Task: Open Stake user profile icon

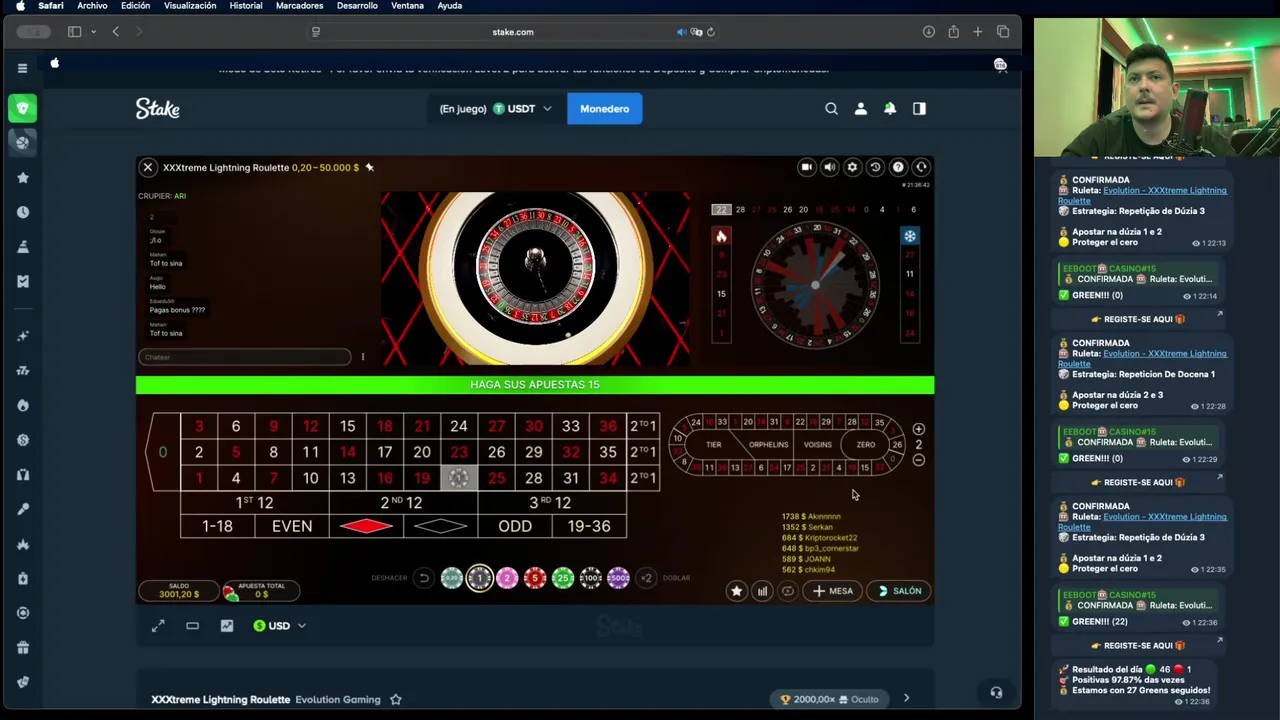Action: pos(860,108)
